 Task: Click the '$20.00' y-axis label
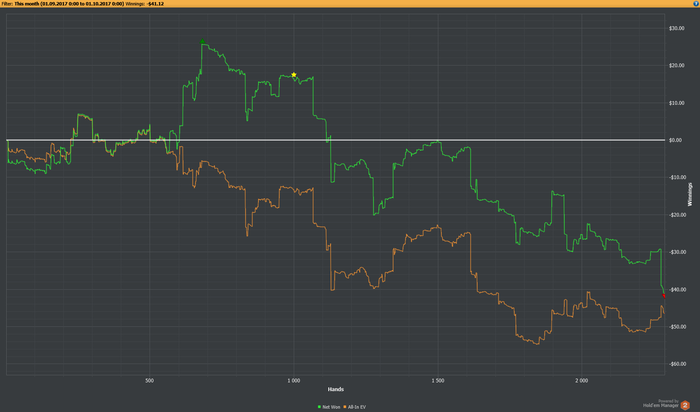tap(676, 66)
